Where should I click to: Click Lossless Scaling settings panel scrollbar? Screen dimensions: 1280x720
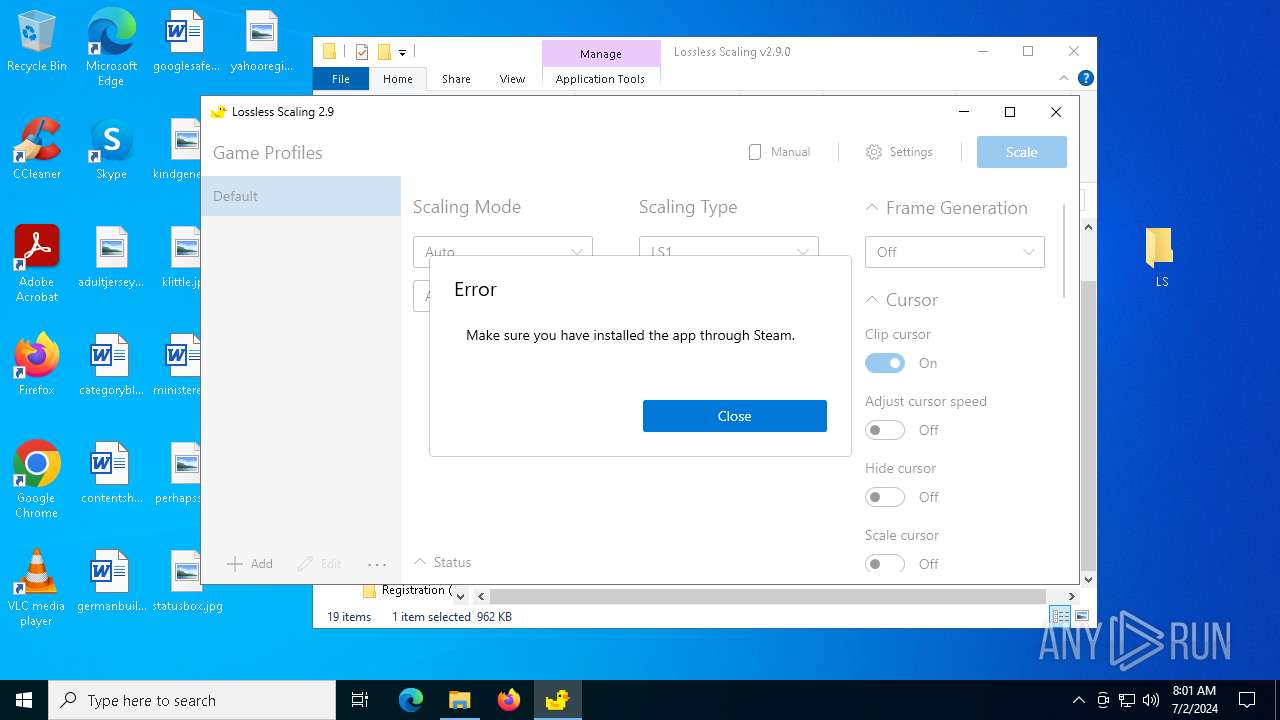coord(1064,250)
